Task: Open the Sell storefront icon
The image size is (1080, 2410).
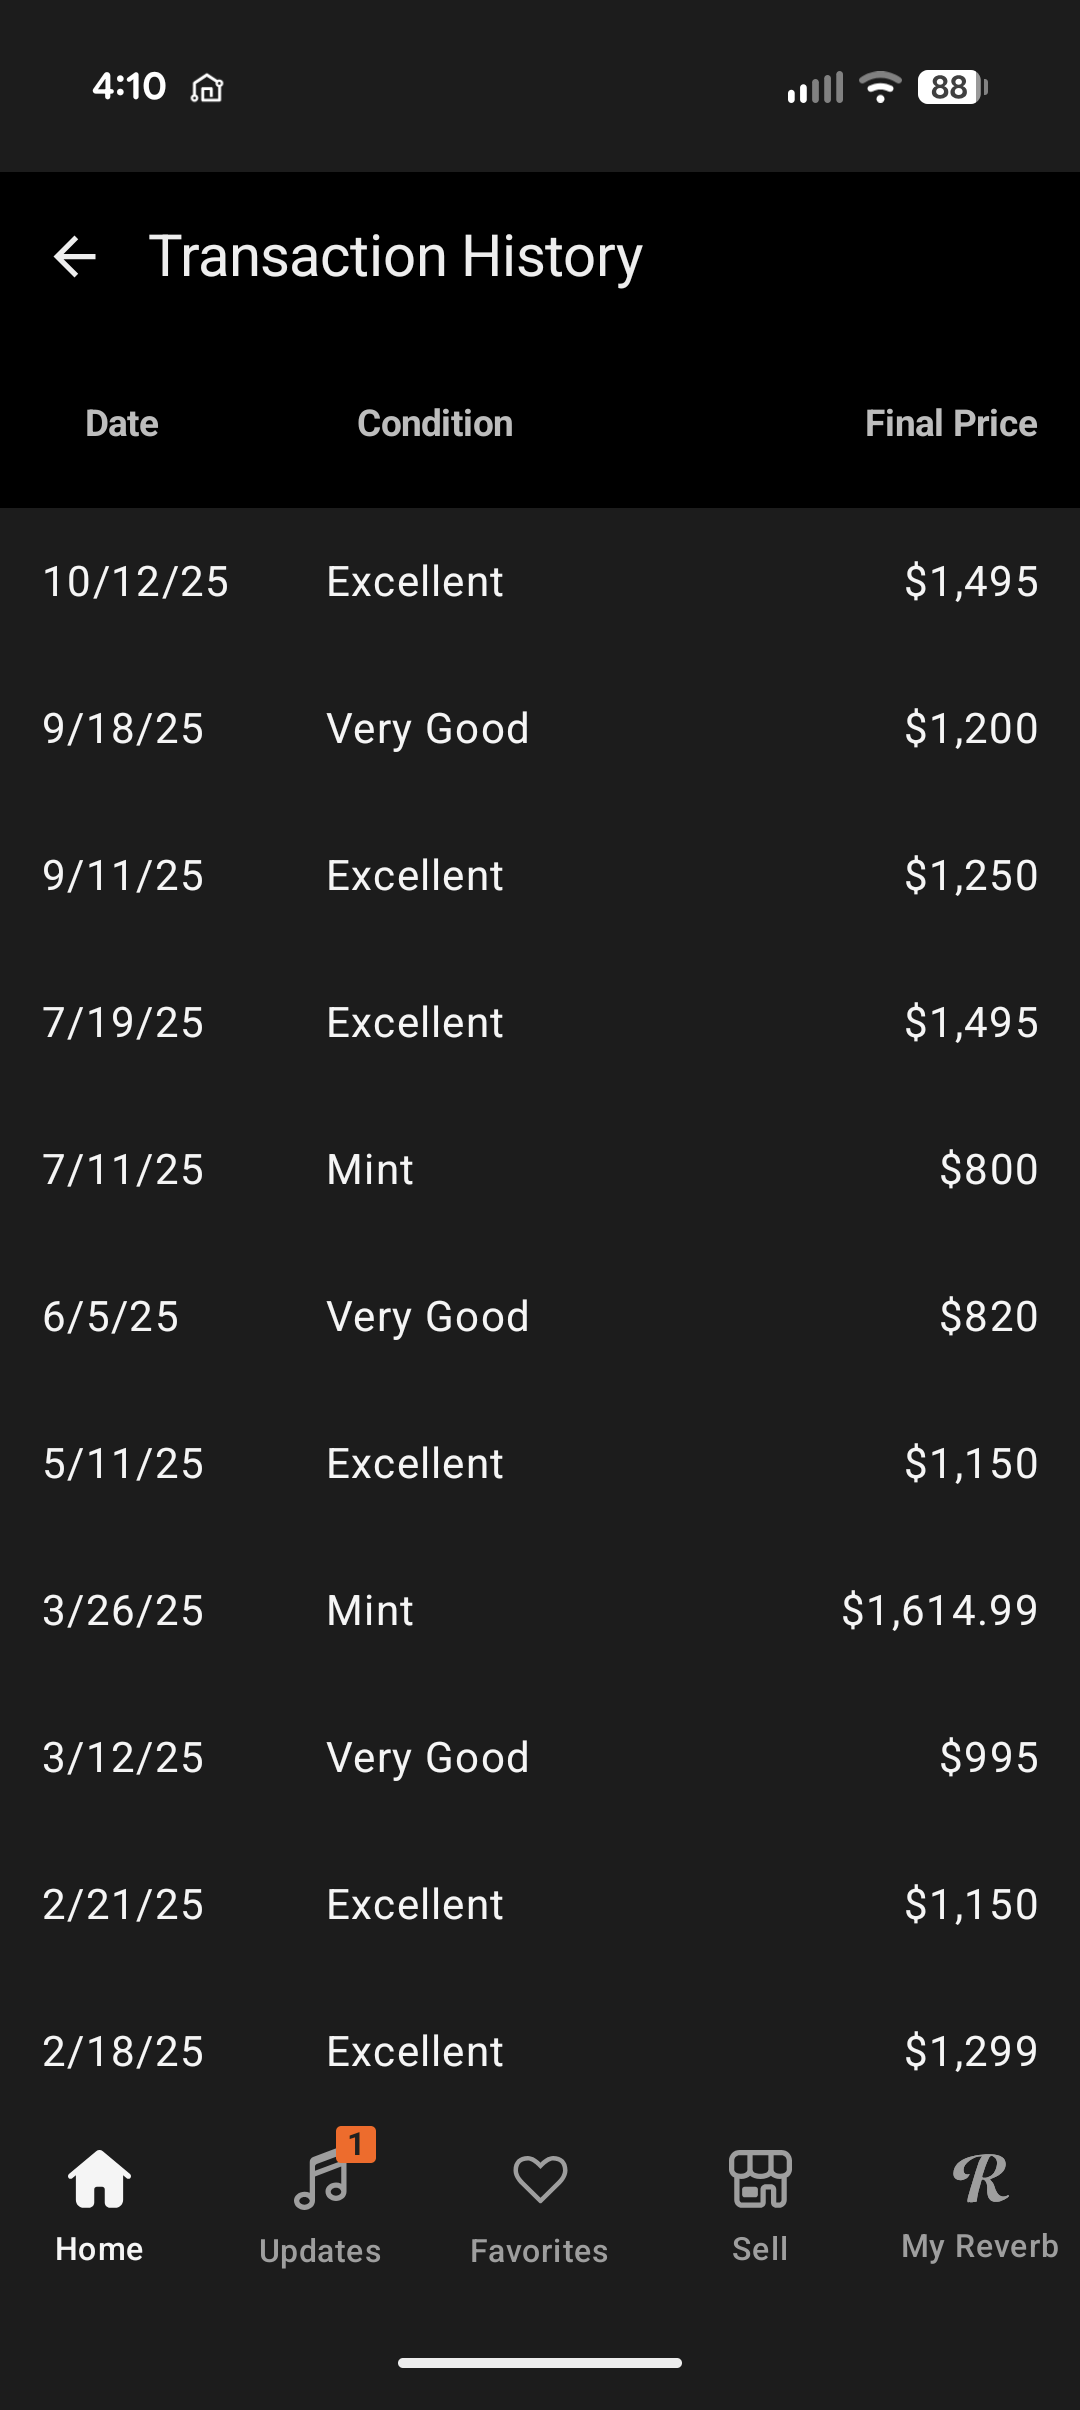Action: 760,2180
